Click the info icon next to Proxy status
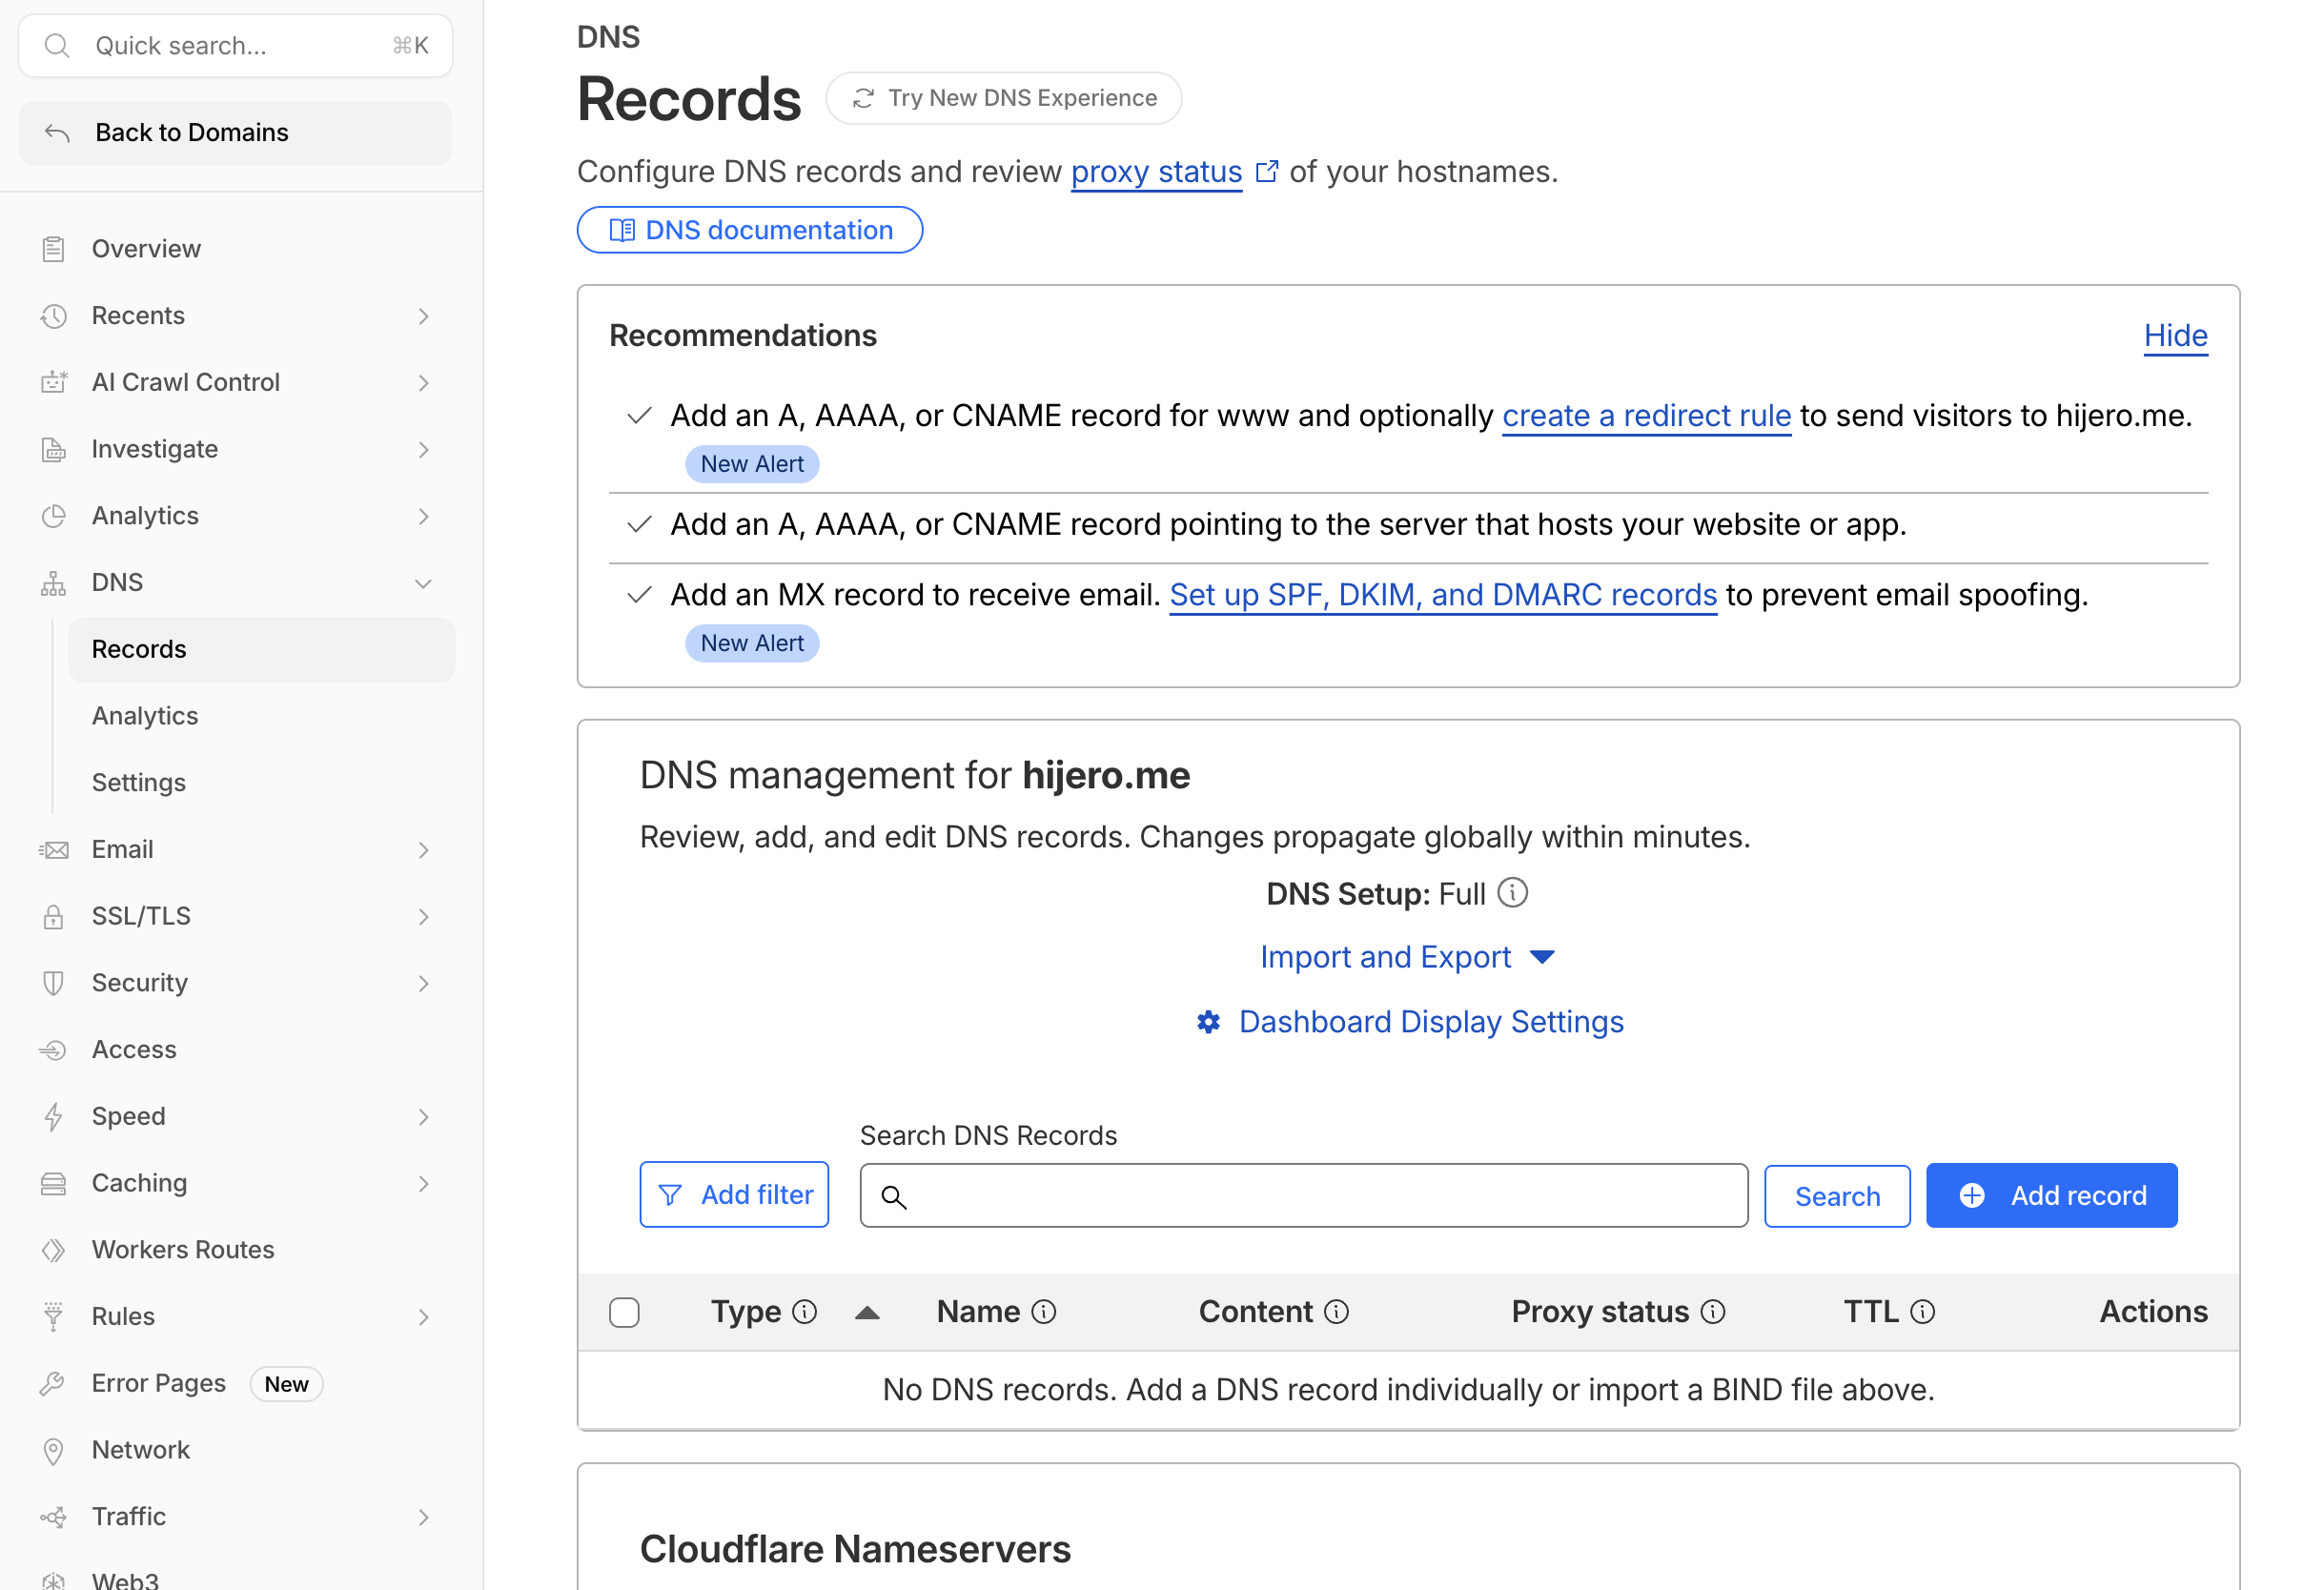2324x1590 pixels. [x=1713, y=1312]
